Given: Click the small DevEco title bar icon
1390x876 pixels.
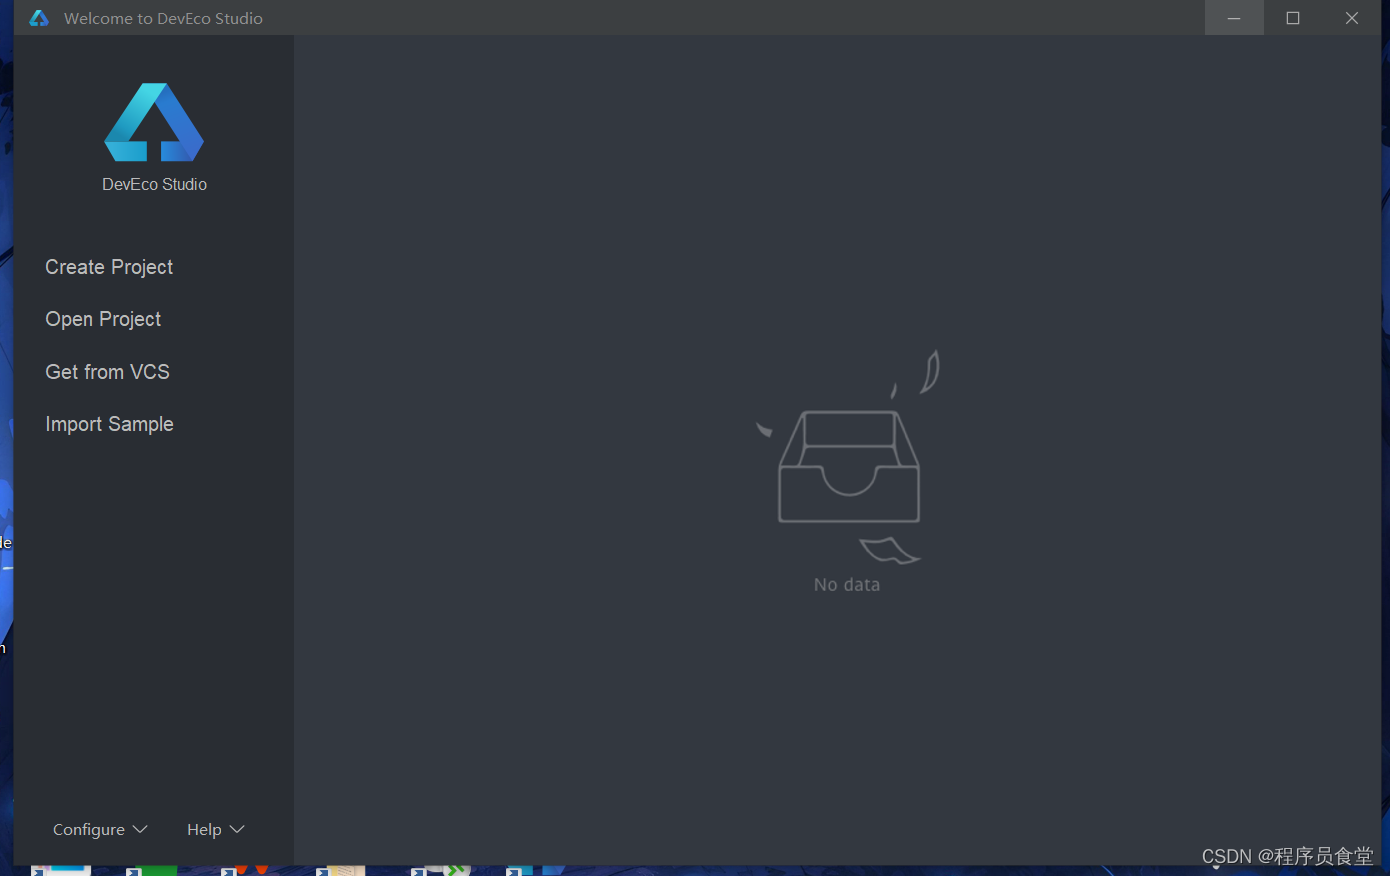Looking at the screenshot, I should tap(39, 18).
